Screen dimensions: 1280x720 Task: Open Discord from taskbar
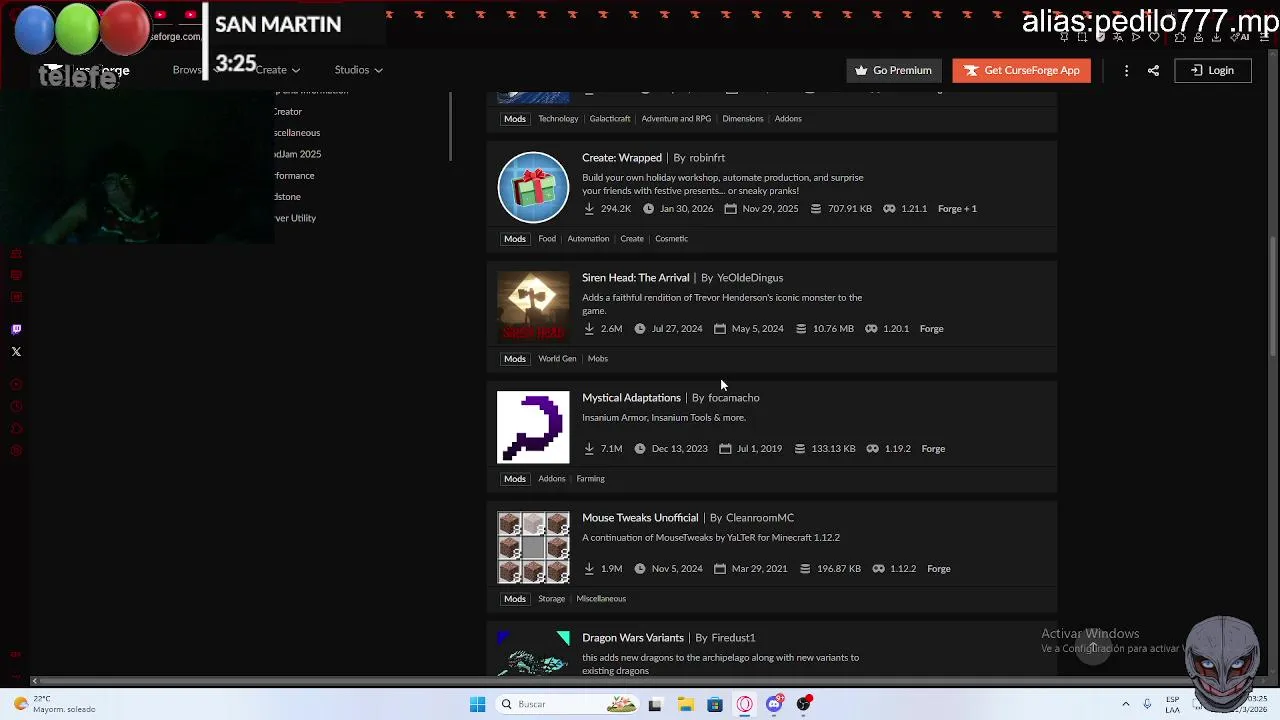click(x=775, y=704)
